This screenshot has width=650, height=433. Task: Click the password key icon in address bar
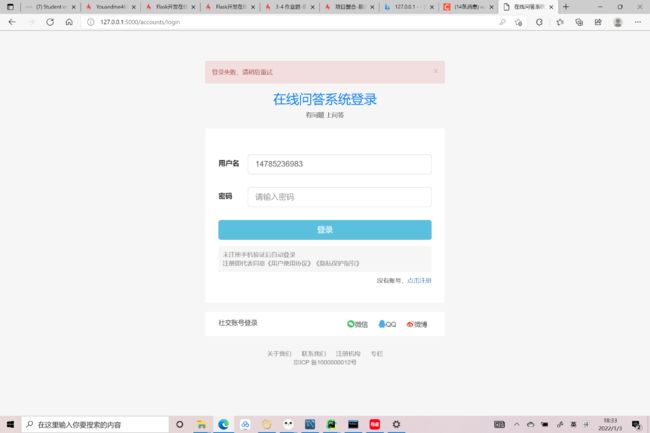502,22
